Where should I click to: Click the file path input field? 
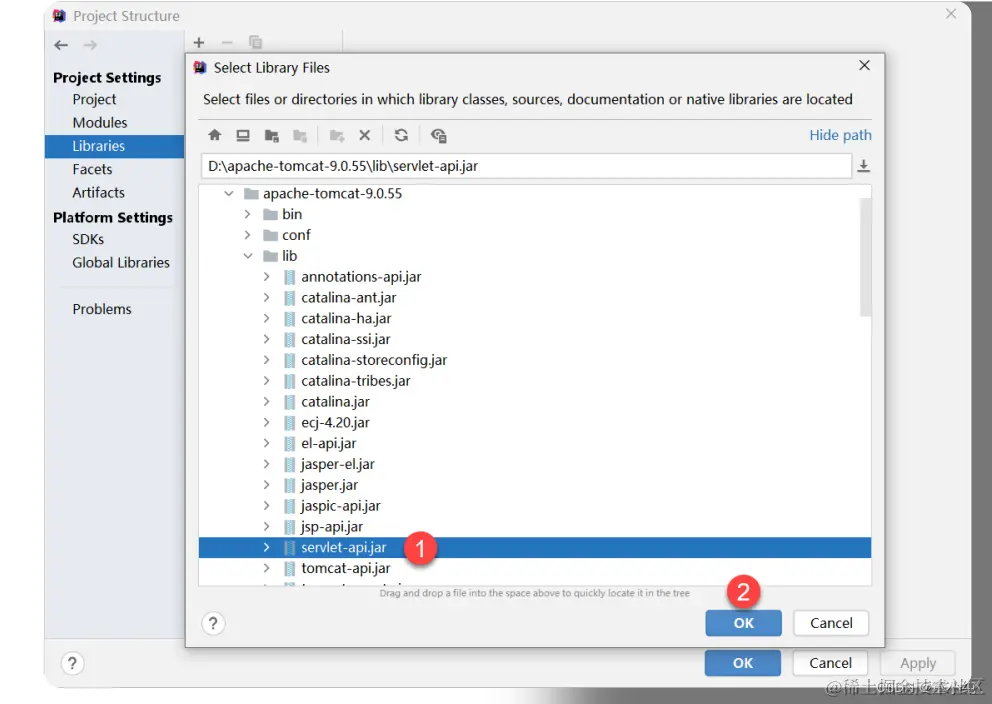click(x=526, y=166)
